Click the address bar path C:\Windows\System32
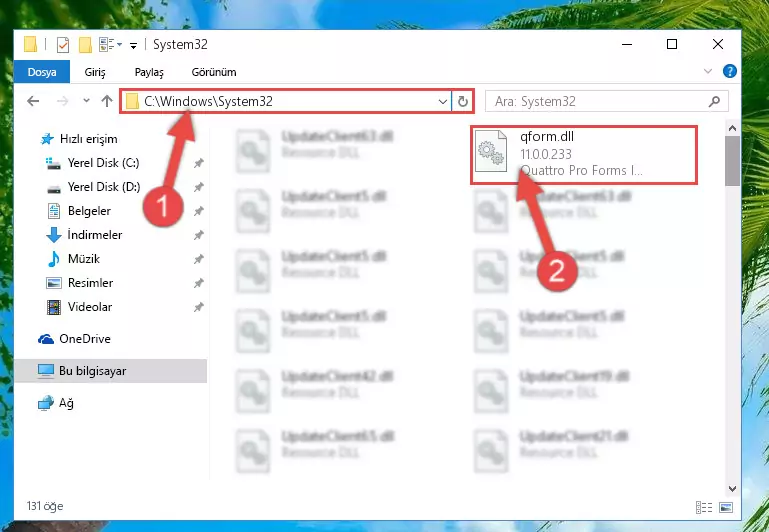 tap(208, 101)
